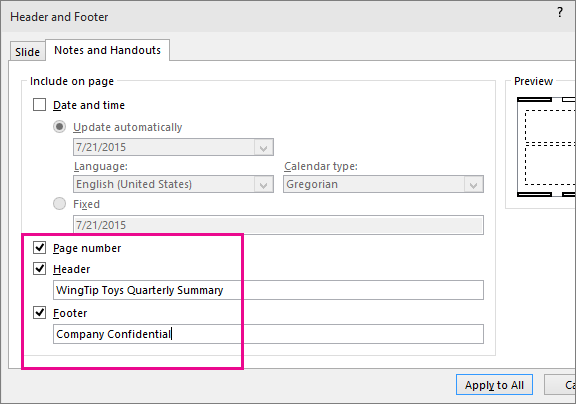The image size is (576, 404).
Task: Click the WingTip Toys Quarterly Summary header field
Action: point(268,290)
